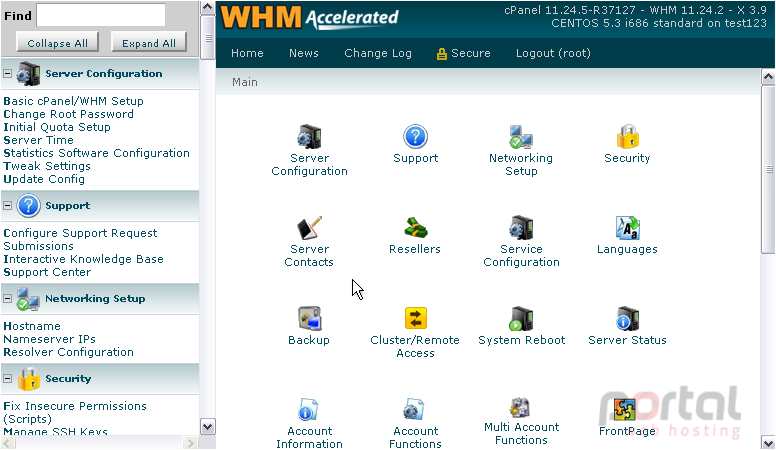Viewport: 776px width, 450px height.
Task: Open Update Config link
Action: click(x=44, y=179)
